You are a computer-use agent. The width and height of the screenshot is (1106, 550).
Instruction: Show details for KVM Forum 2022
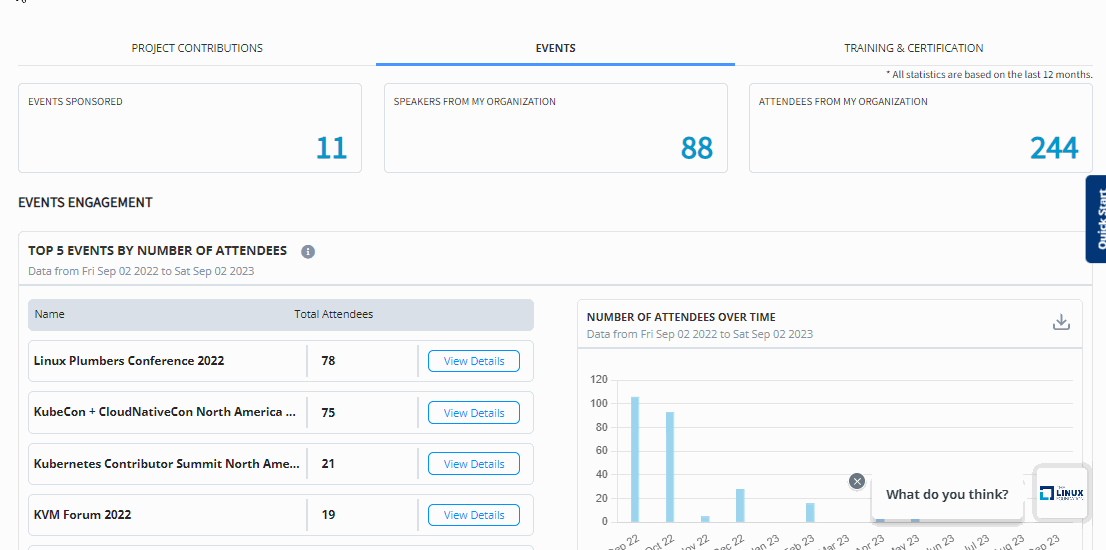[473, 515]
